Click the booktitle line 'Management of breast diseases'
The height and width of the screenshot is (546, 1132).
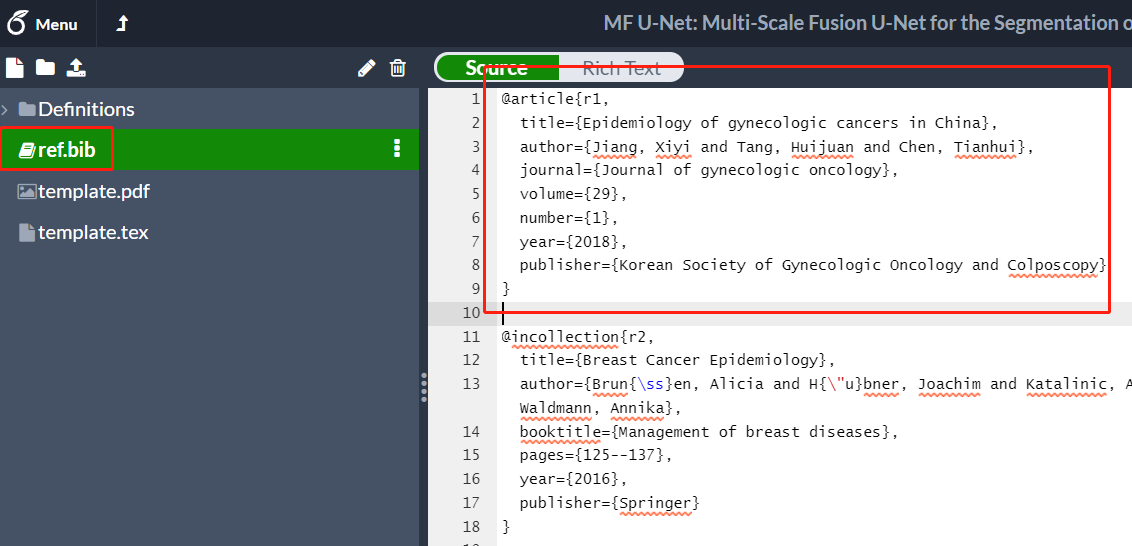[708, 432]
